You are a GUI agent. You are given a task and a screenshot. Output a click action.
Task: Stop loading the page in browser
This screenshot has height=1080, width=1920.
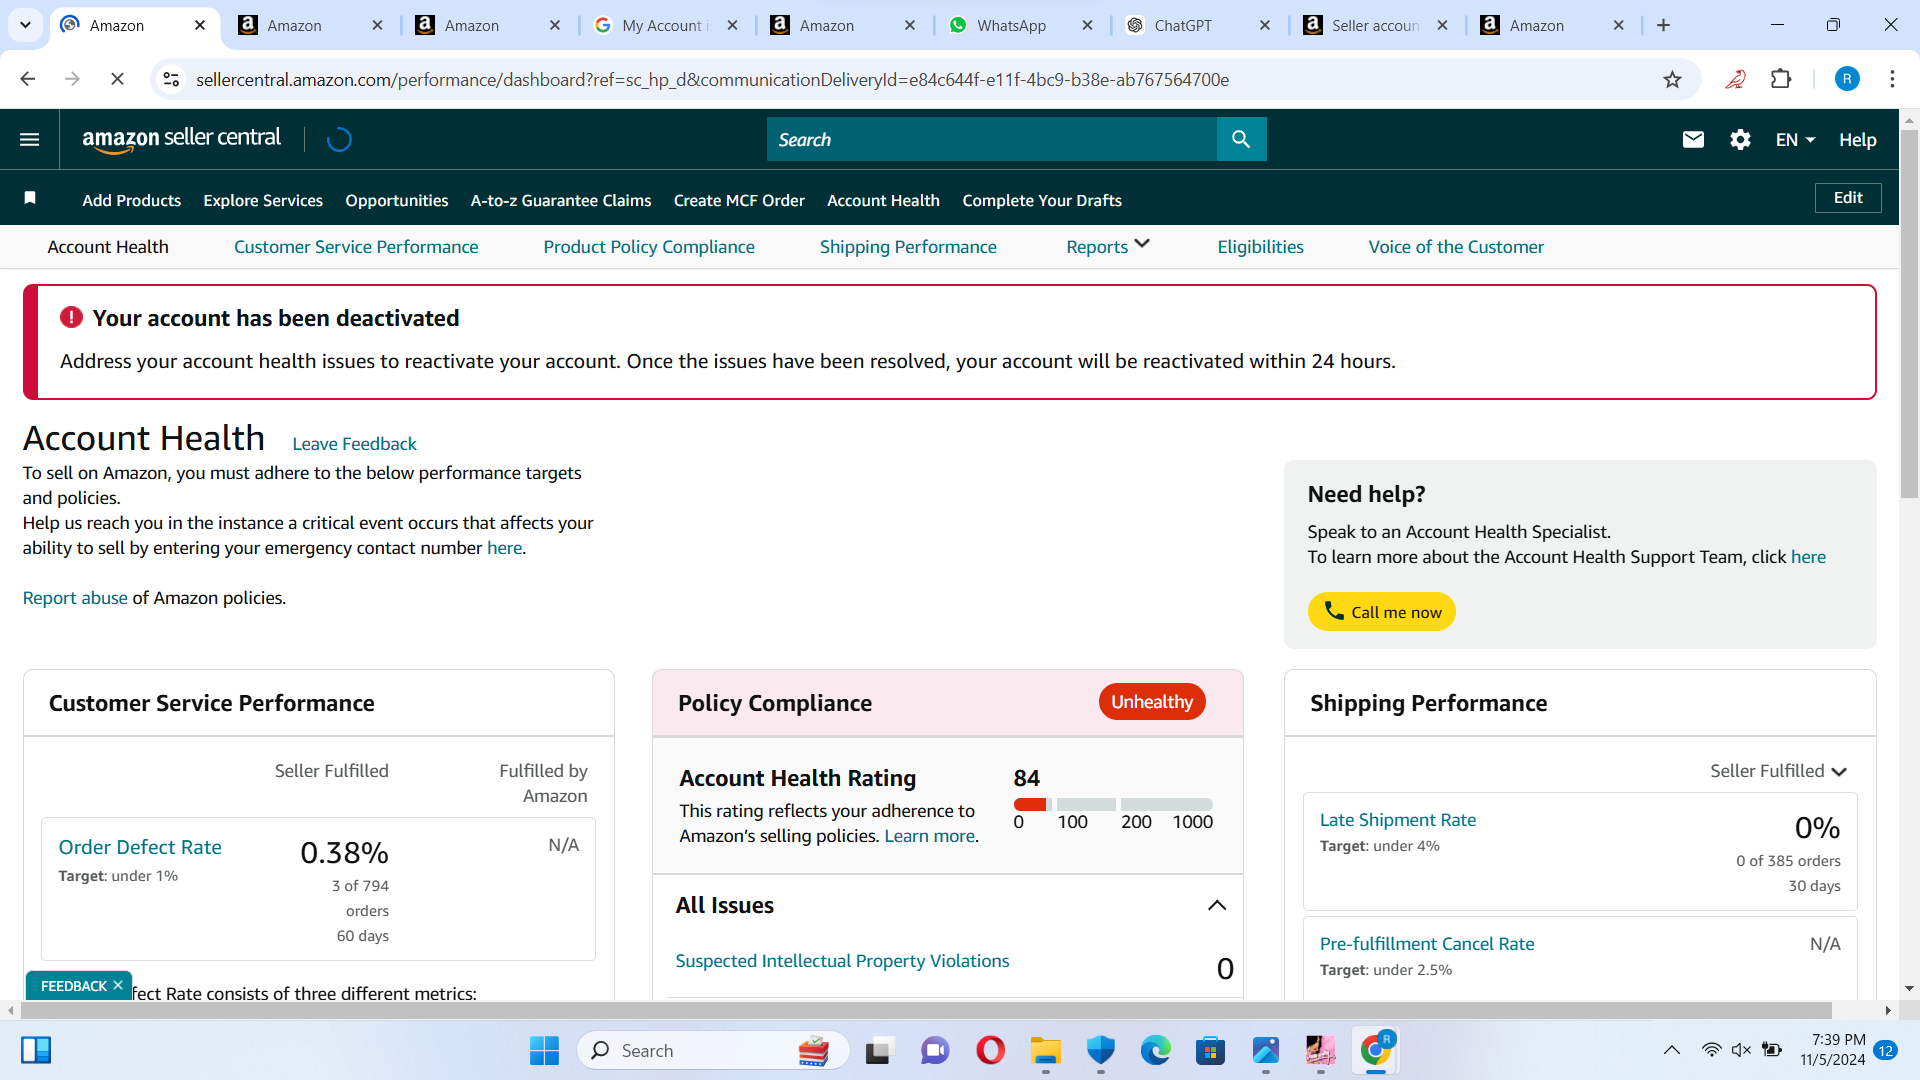click(117, 79)
